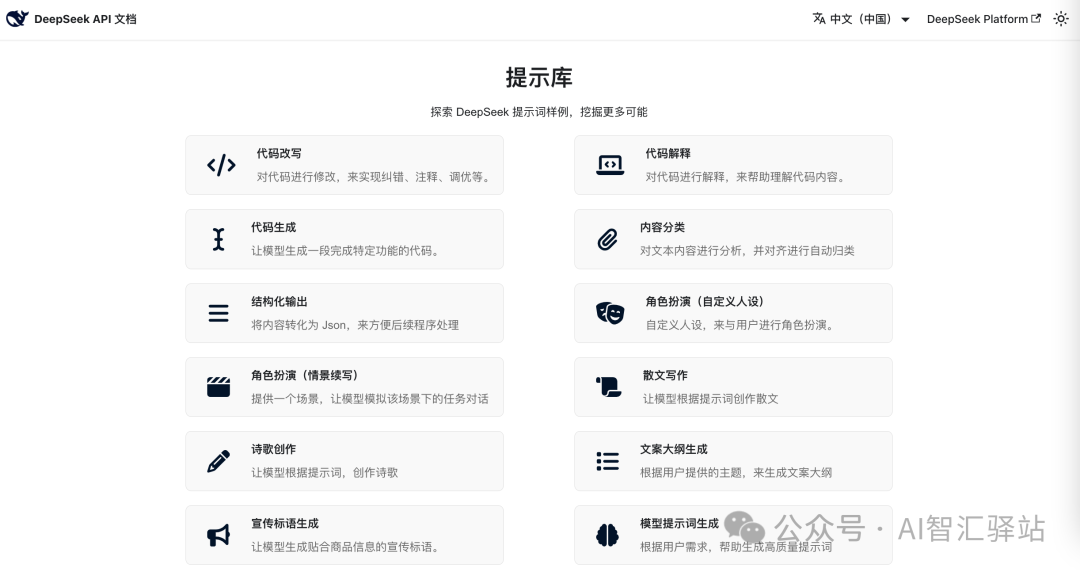This screenshot has width=1080, height=572.
Task: Click the scroll icon for 散文写作
Action: tap(608, 387)
